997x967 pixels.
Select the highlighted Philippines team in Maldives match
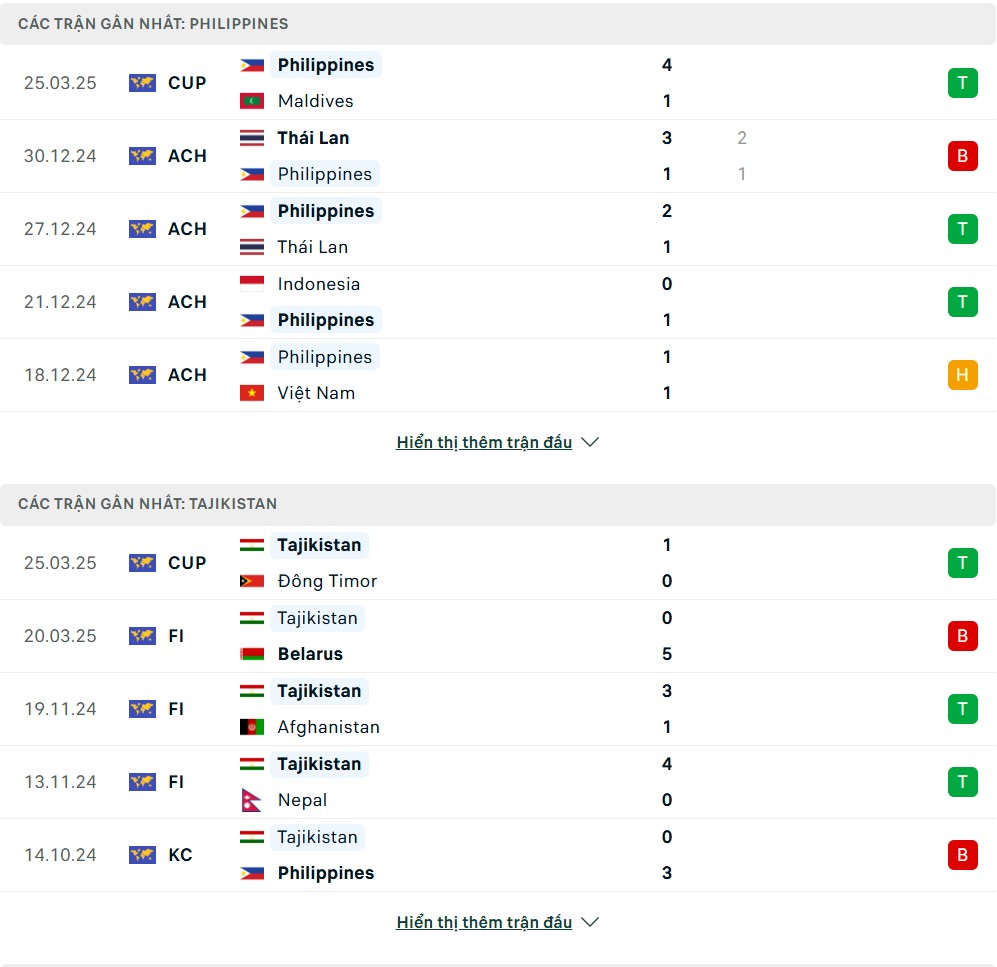click(x=326, y=65)
